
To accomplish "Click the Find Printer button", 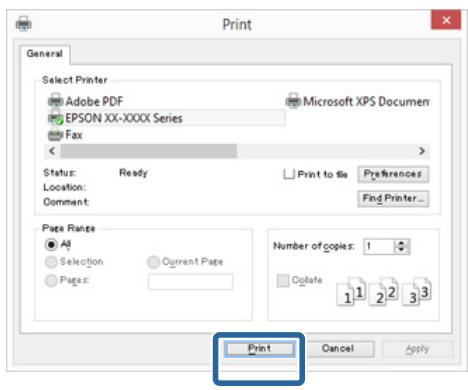I will click(x=393, y=198).
